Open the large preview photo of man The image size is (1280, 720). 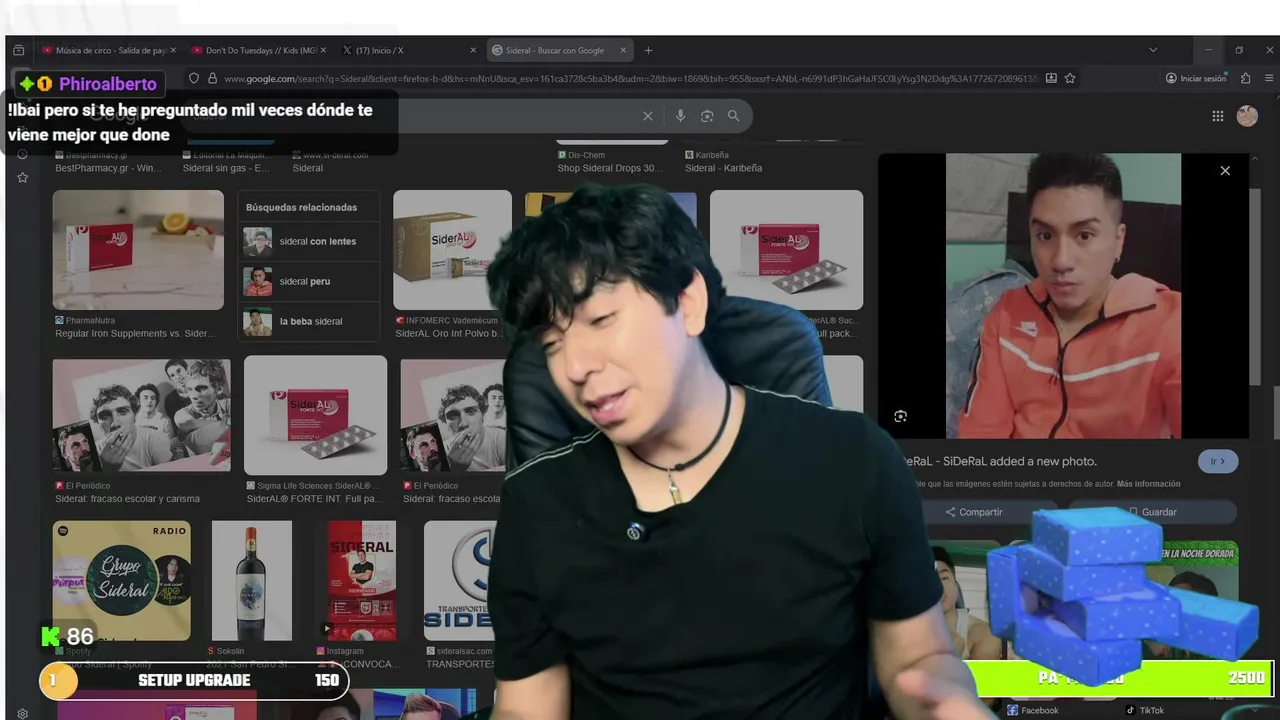point(1063,295)
